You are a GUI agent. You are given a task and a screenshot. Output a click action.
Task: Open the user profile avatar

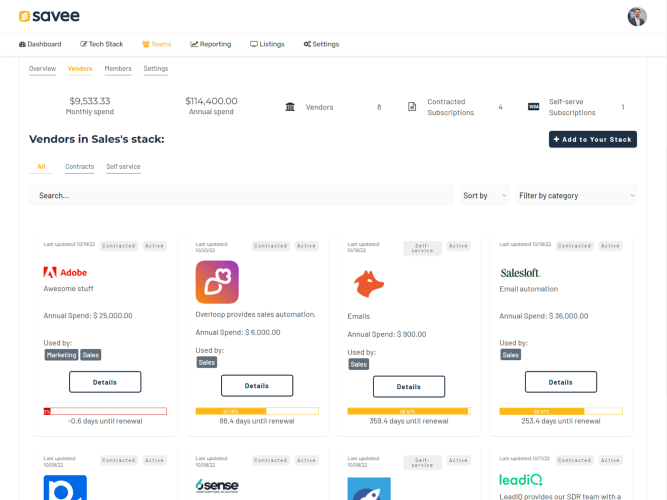[637, 17]
